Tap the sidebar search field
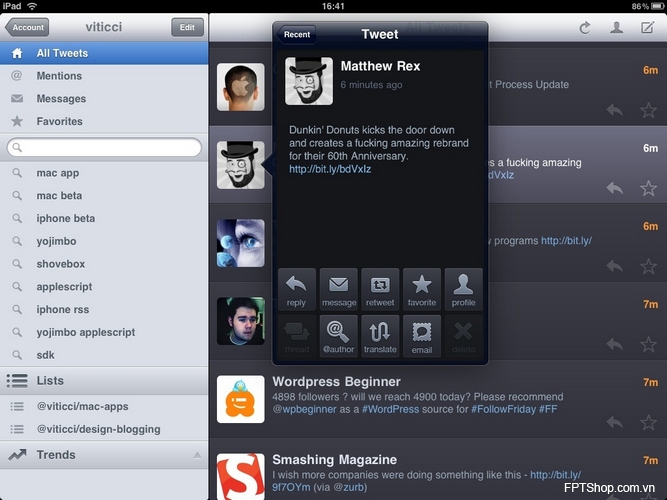 (x=104, y=147)
